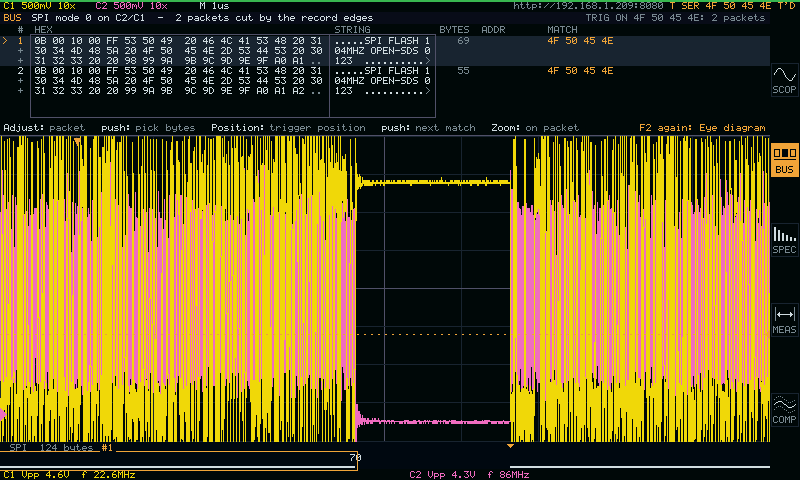Select the highlighted BUS mode icon
800x480 pixels.
click(x=784, y=160)
